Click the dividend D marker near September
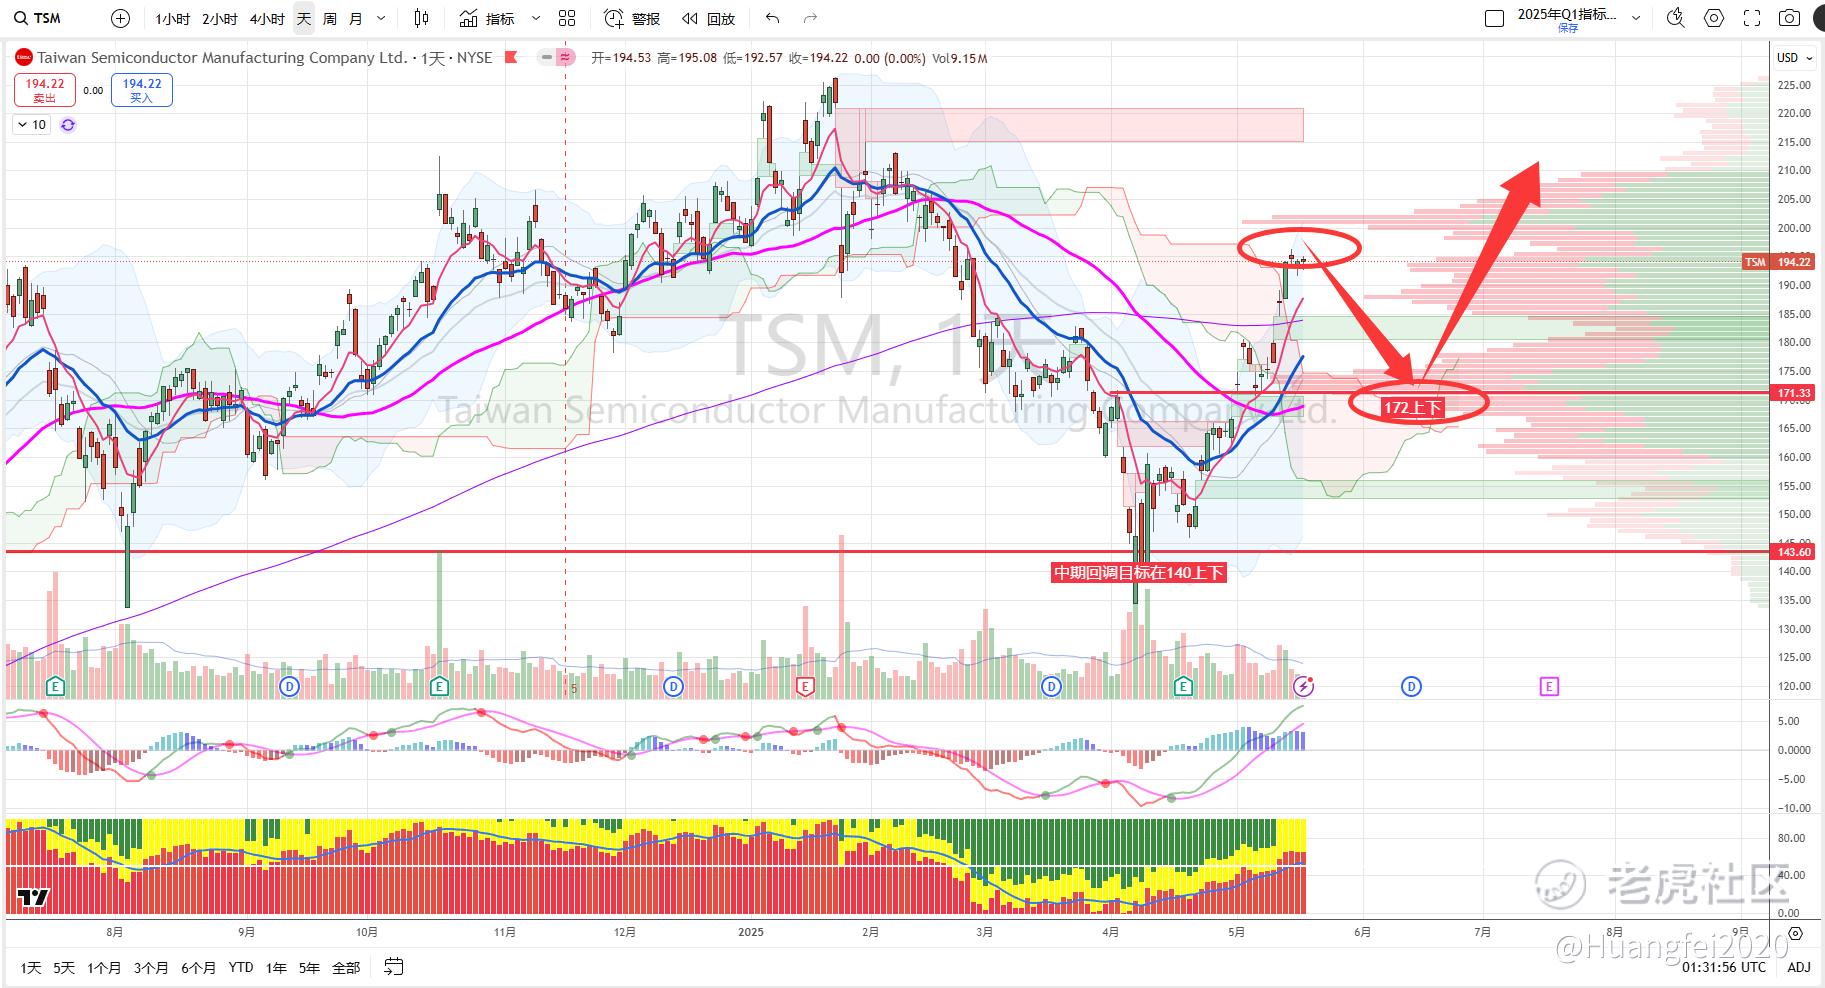The image size is (1825, 988). click(x=289, y=686)
